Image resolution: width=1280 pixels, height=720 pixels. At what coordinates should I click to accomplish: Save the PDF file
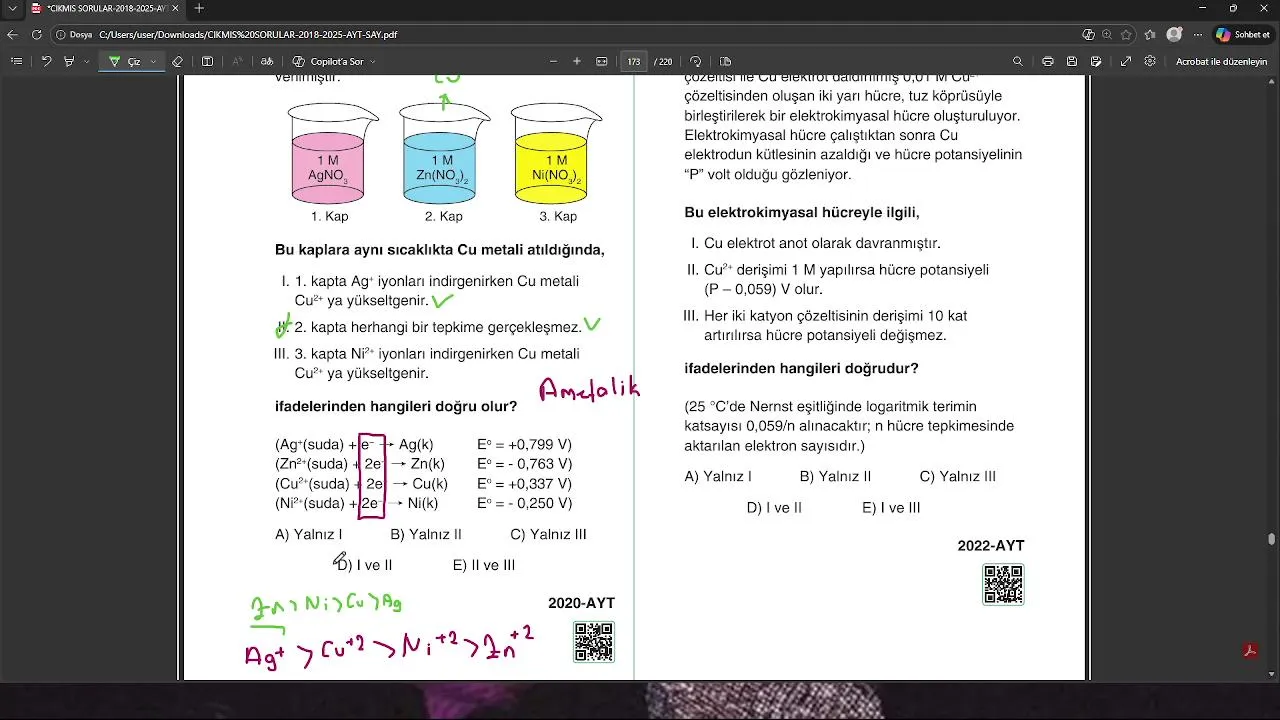(1072, 61)
